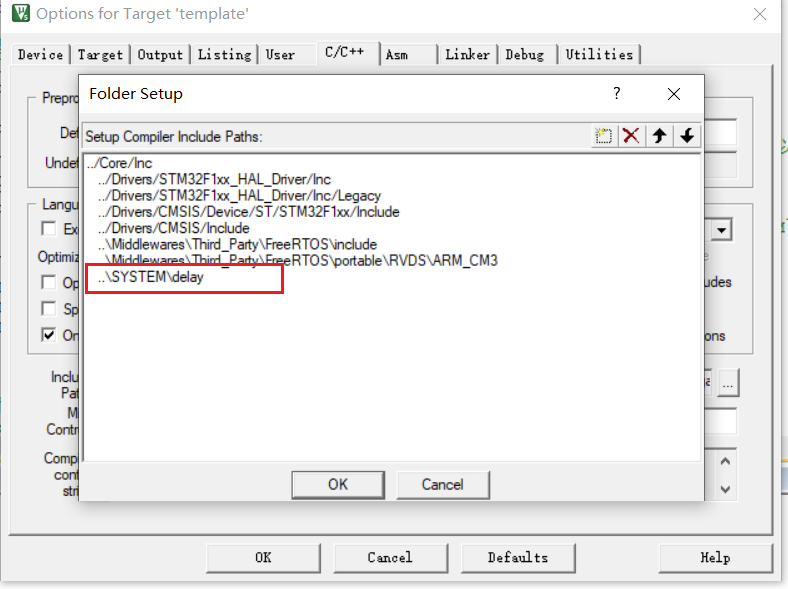Click the include paths browse (...) button

tap(728, 383)
